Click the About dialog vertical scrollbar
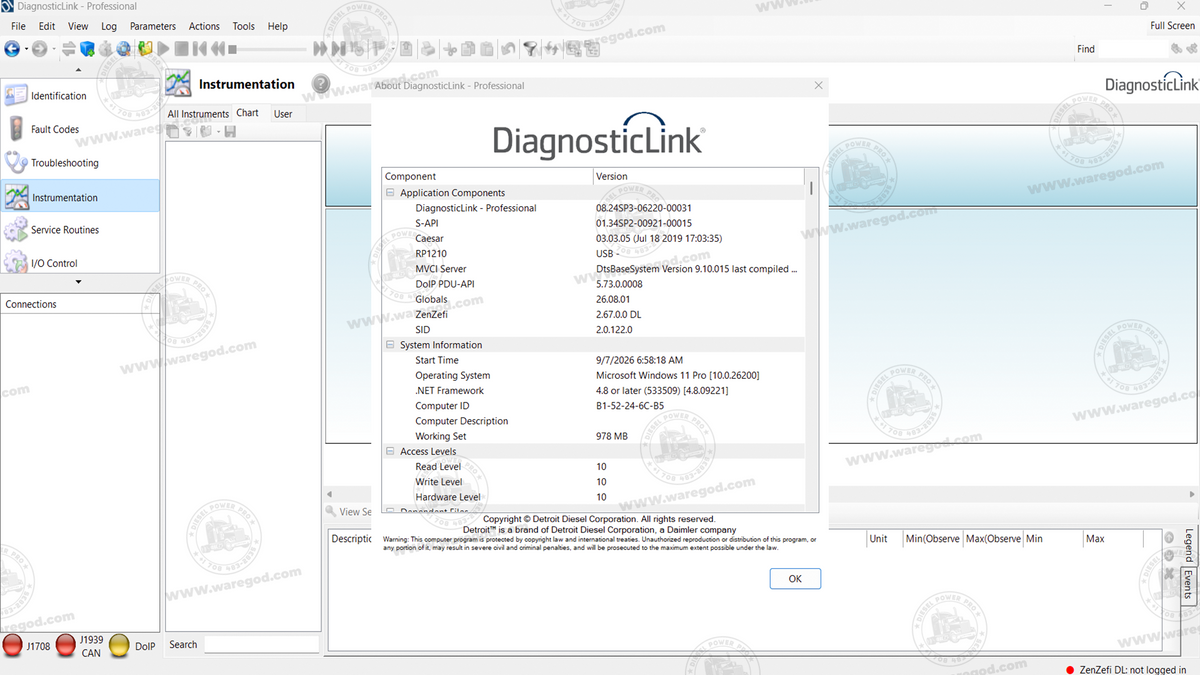The width and height of the screenshot is (1200, 675). pyautogui.click(x=811, y=340)
